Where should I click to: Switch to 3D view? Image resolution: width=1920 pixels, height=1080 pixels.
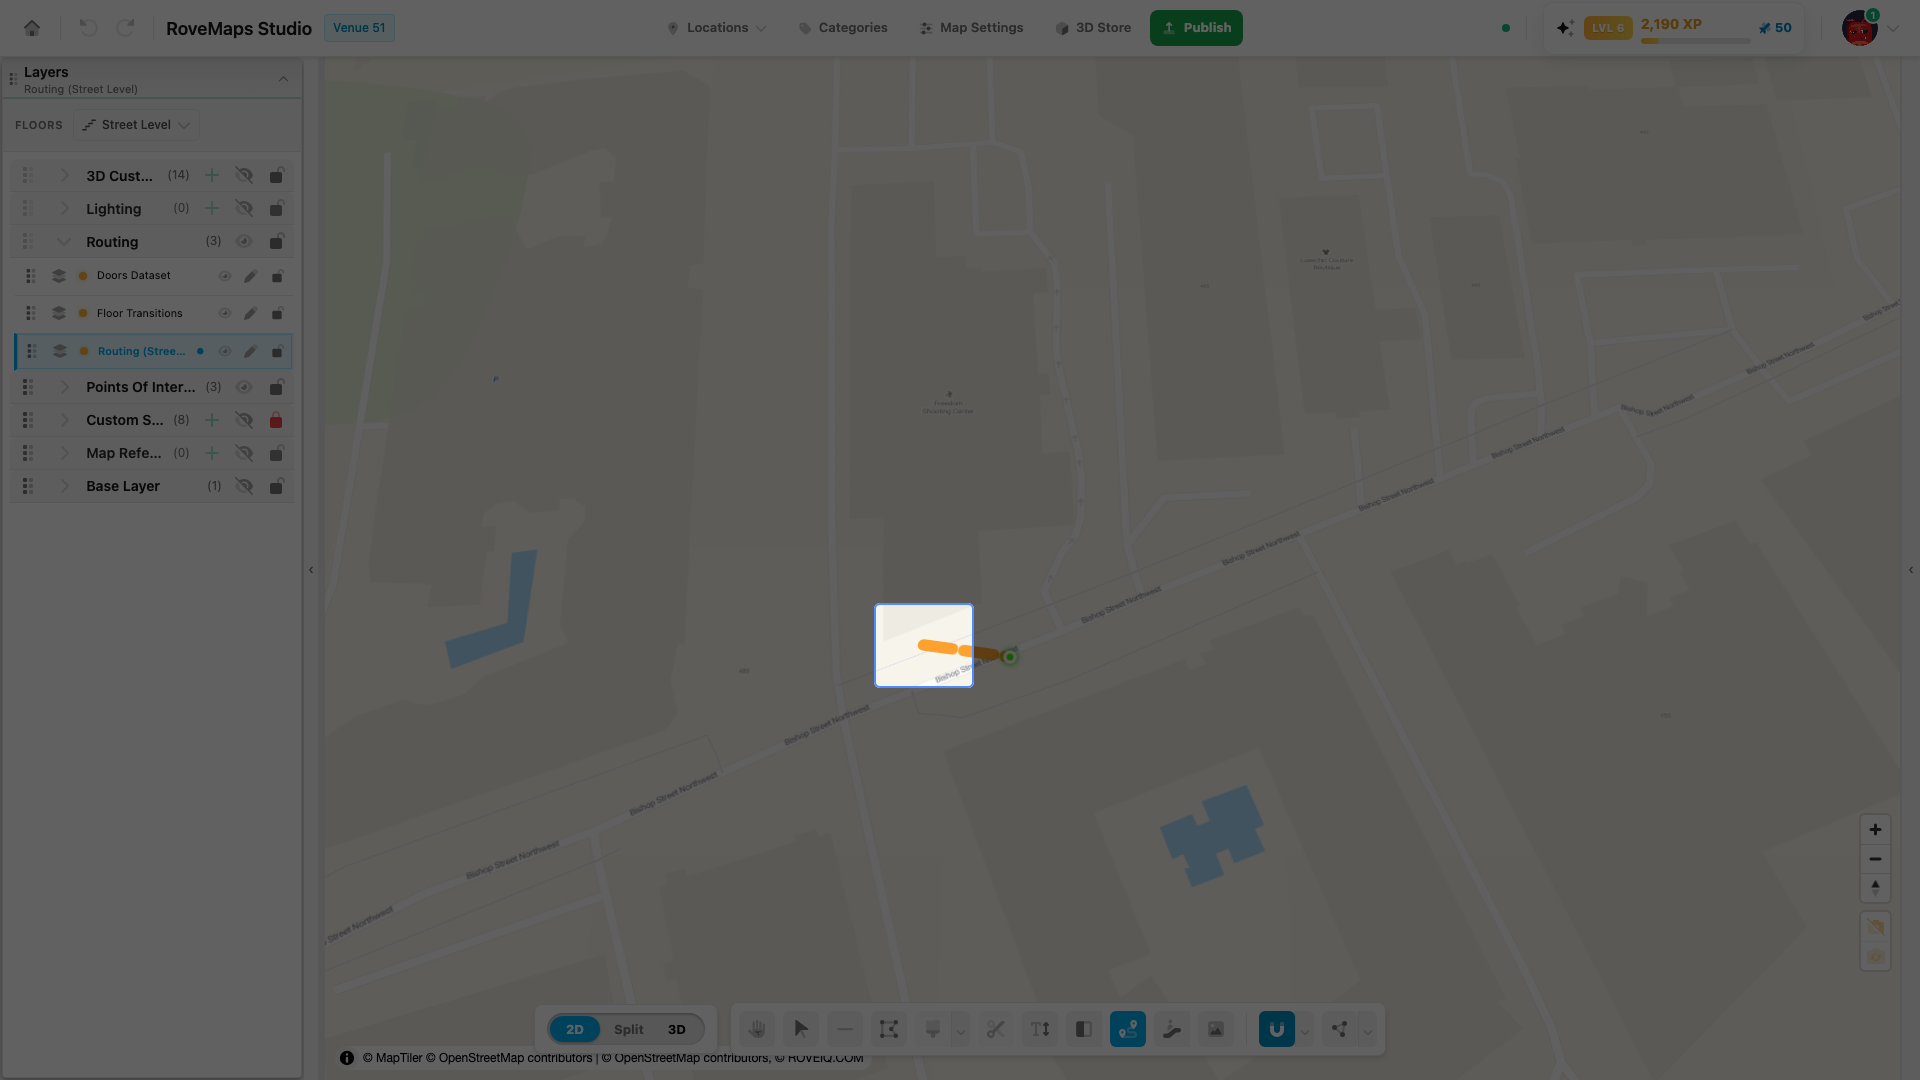pos(677,1030)
